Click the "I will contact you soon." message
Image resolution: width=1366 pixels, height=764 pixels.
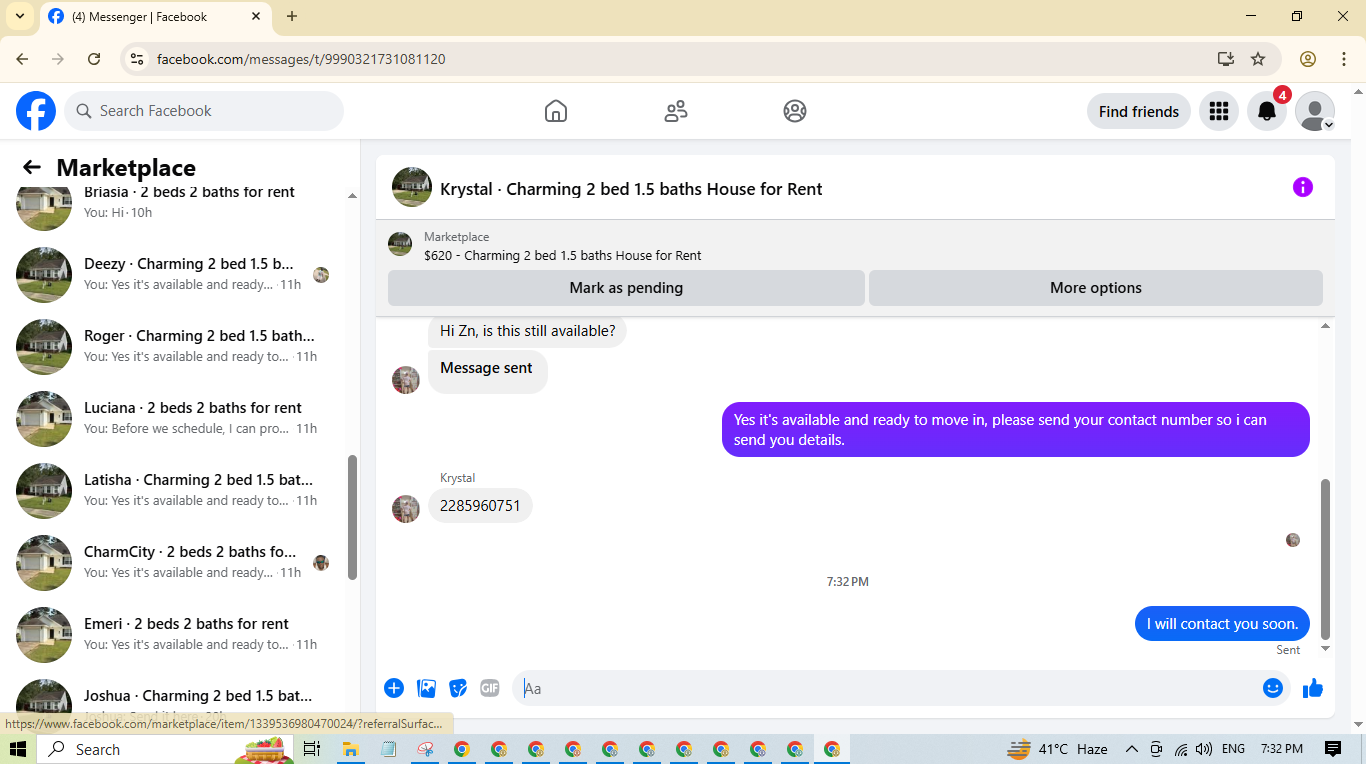point(1222,624)
